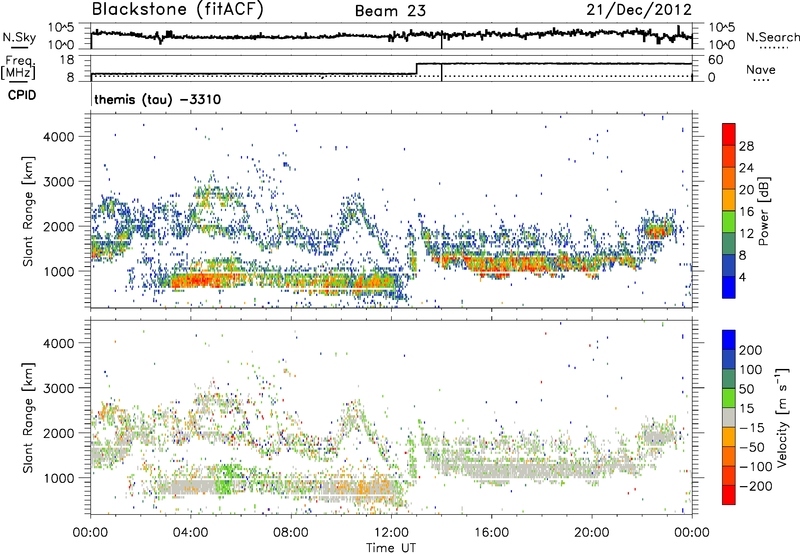
Task: Click the 'Blackstone (fitACF)' plot title
Action: click(177, 10)
